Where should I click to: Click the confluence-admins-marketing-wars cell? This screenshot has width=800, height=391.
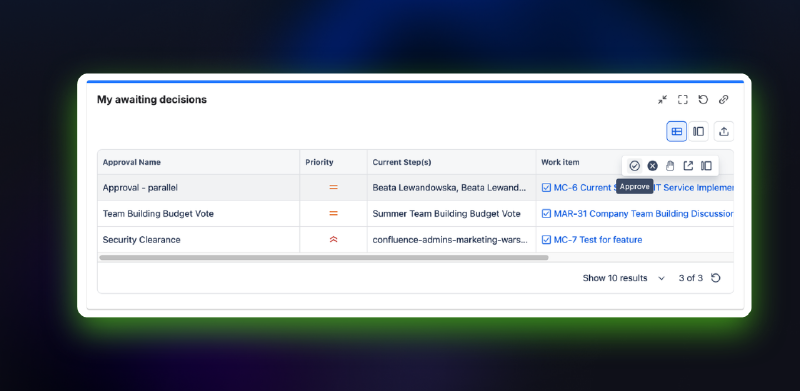click(452, 240)
